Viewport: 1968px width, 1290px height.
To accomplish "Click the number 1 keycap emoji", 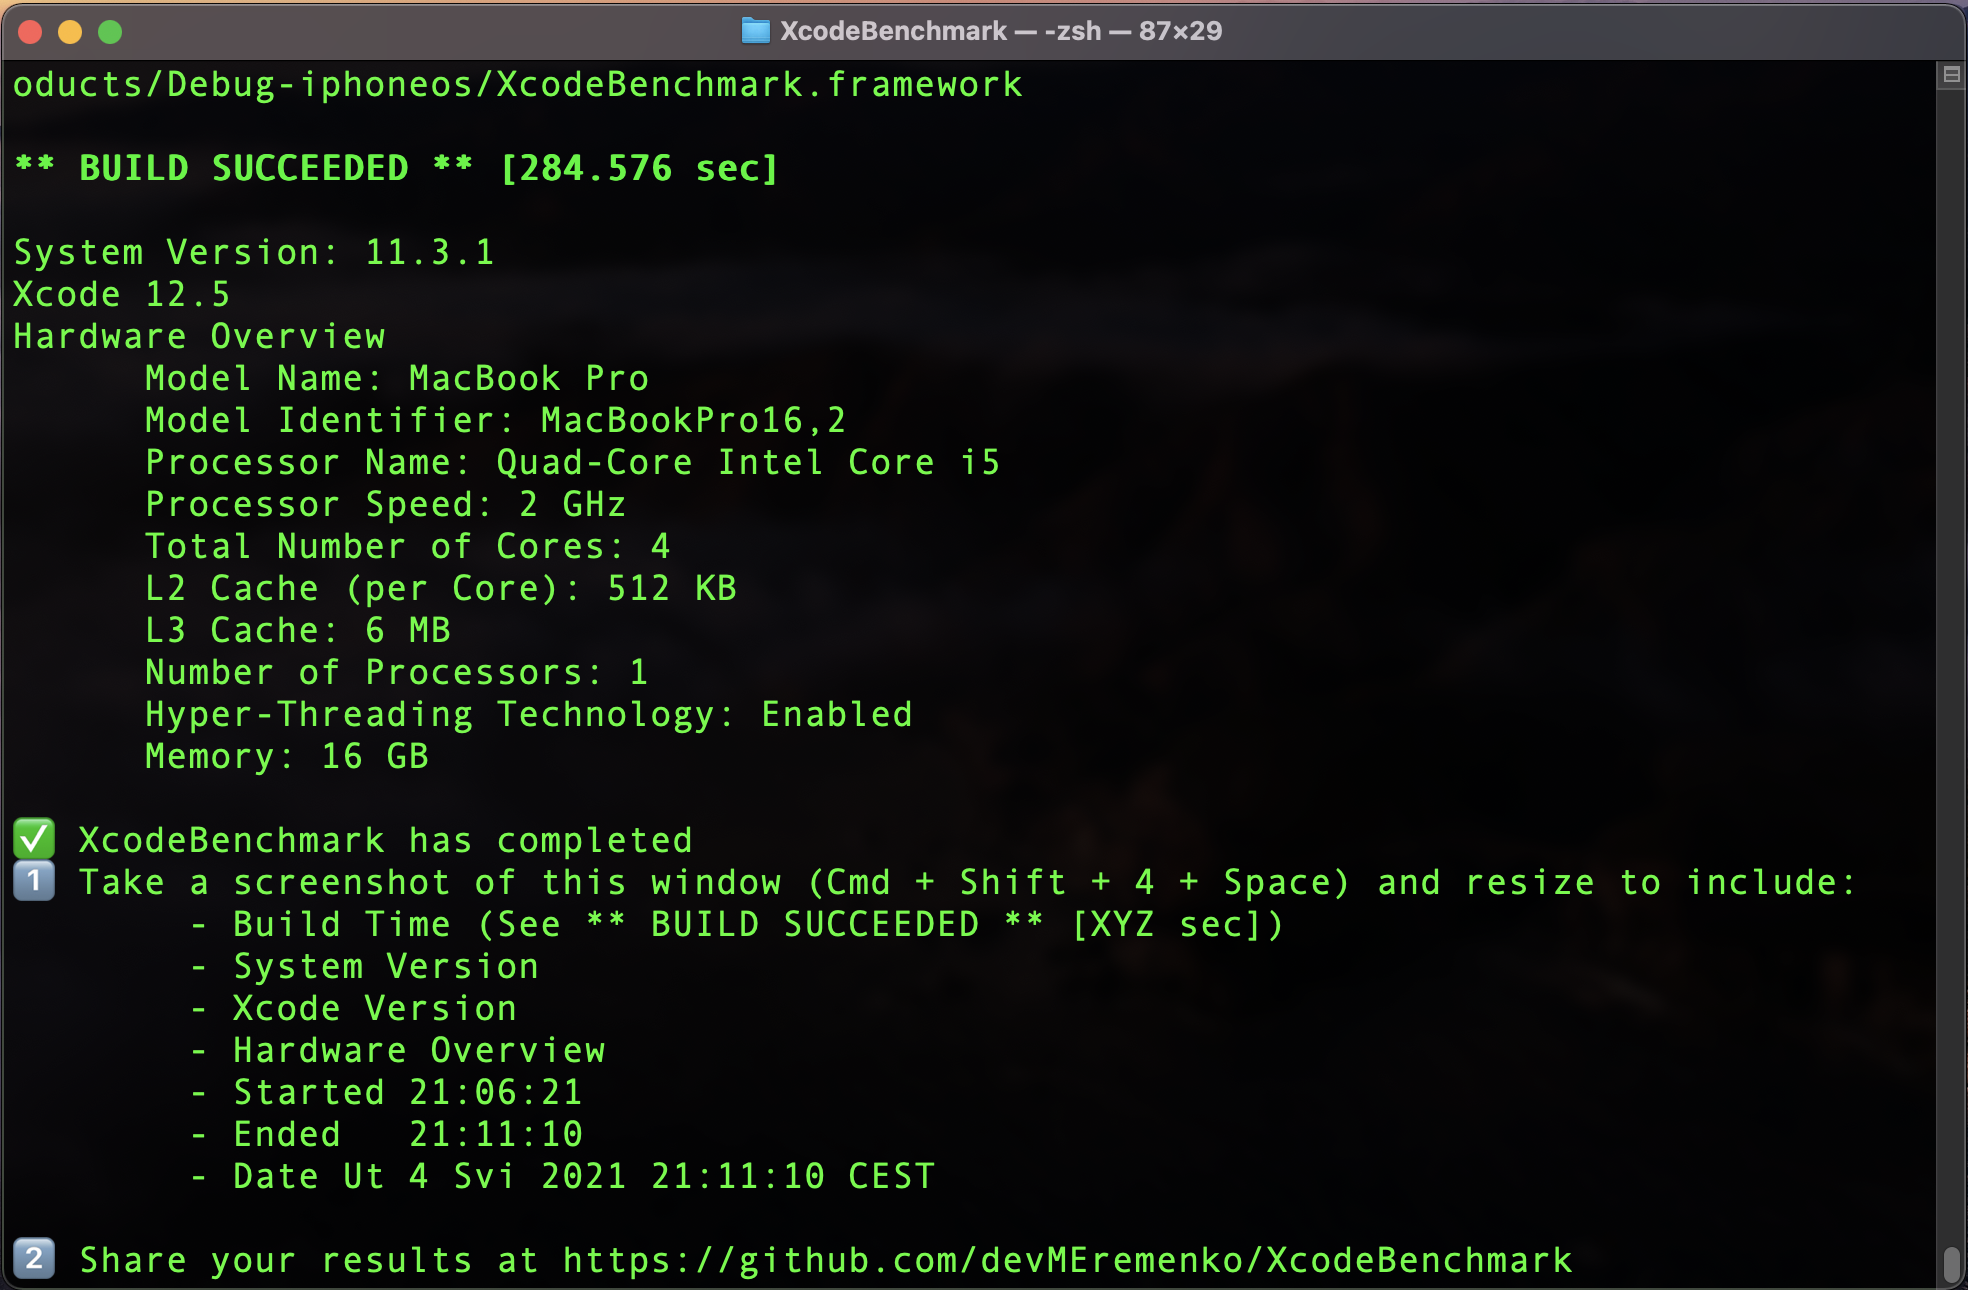I will [34, 881].
